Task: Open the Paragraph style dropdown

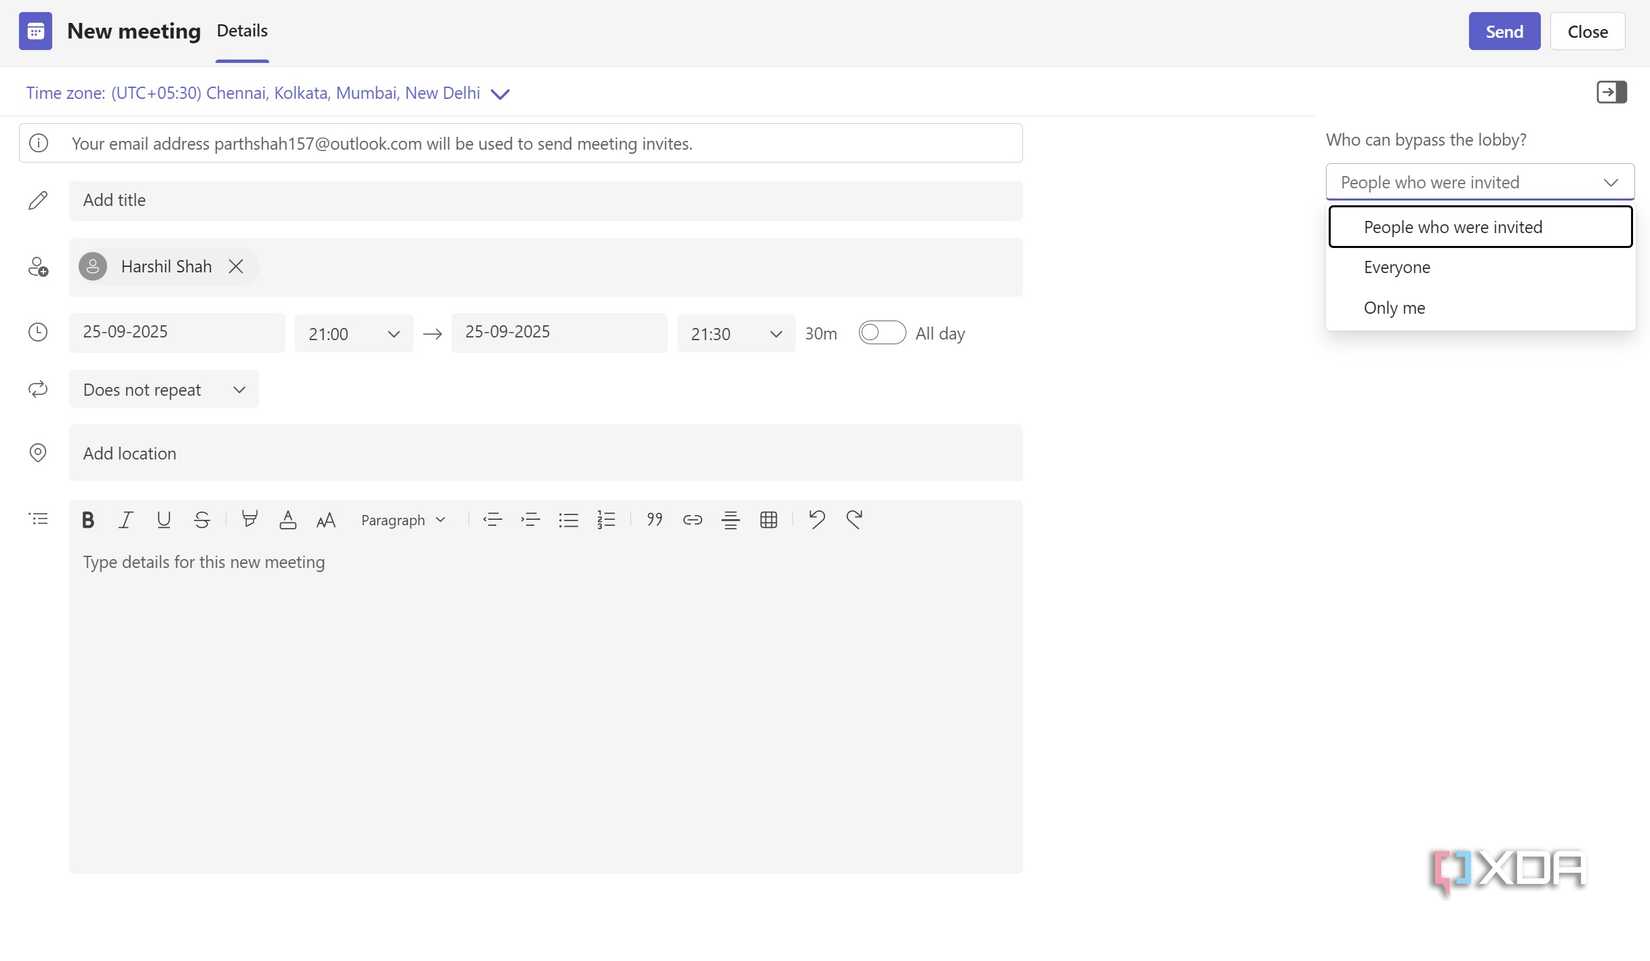Action: (403, 520)
